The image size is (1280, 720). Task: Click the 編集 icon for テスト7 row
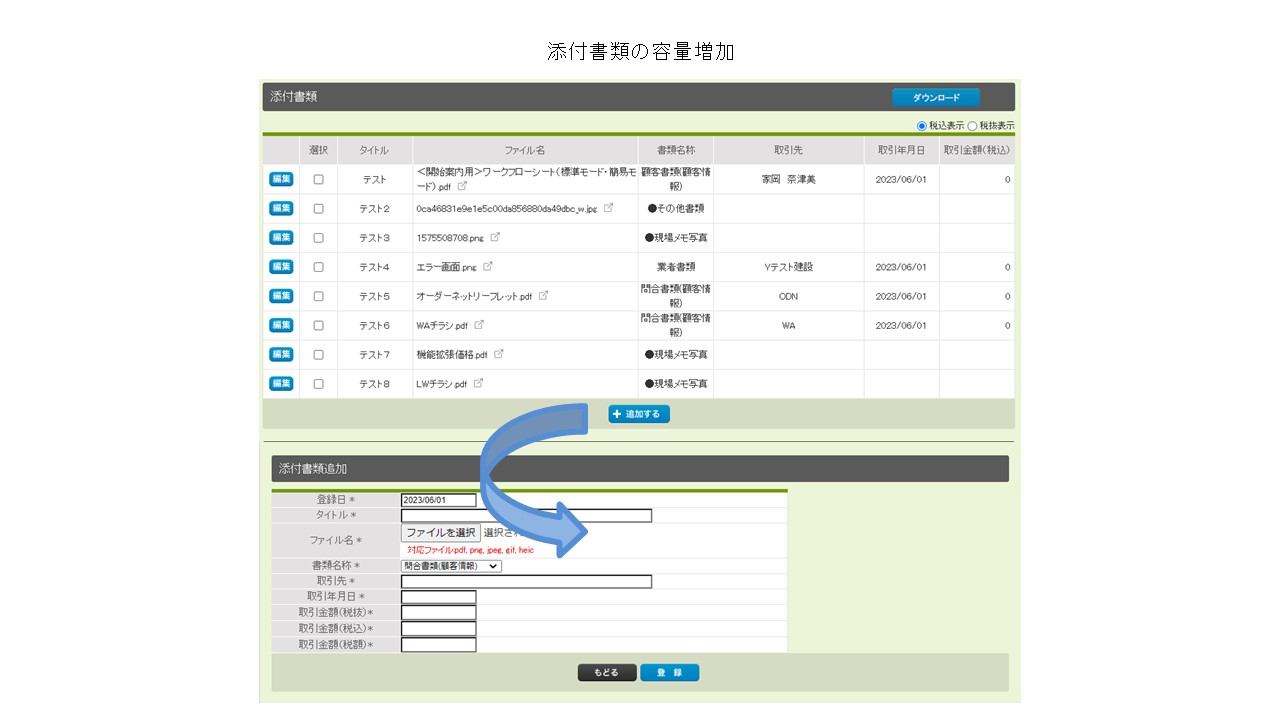click(x=281, y=355)
